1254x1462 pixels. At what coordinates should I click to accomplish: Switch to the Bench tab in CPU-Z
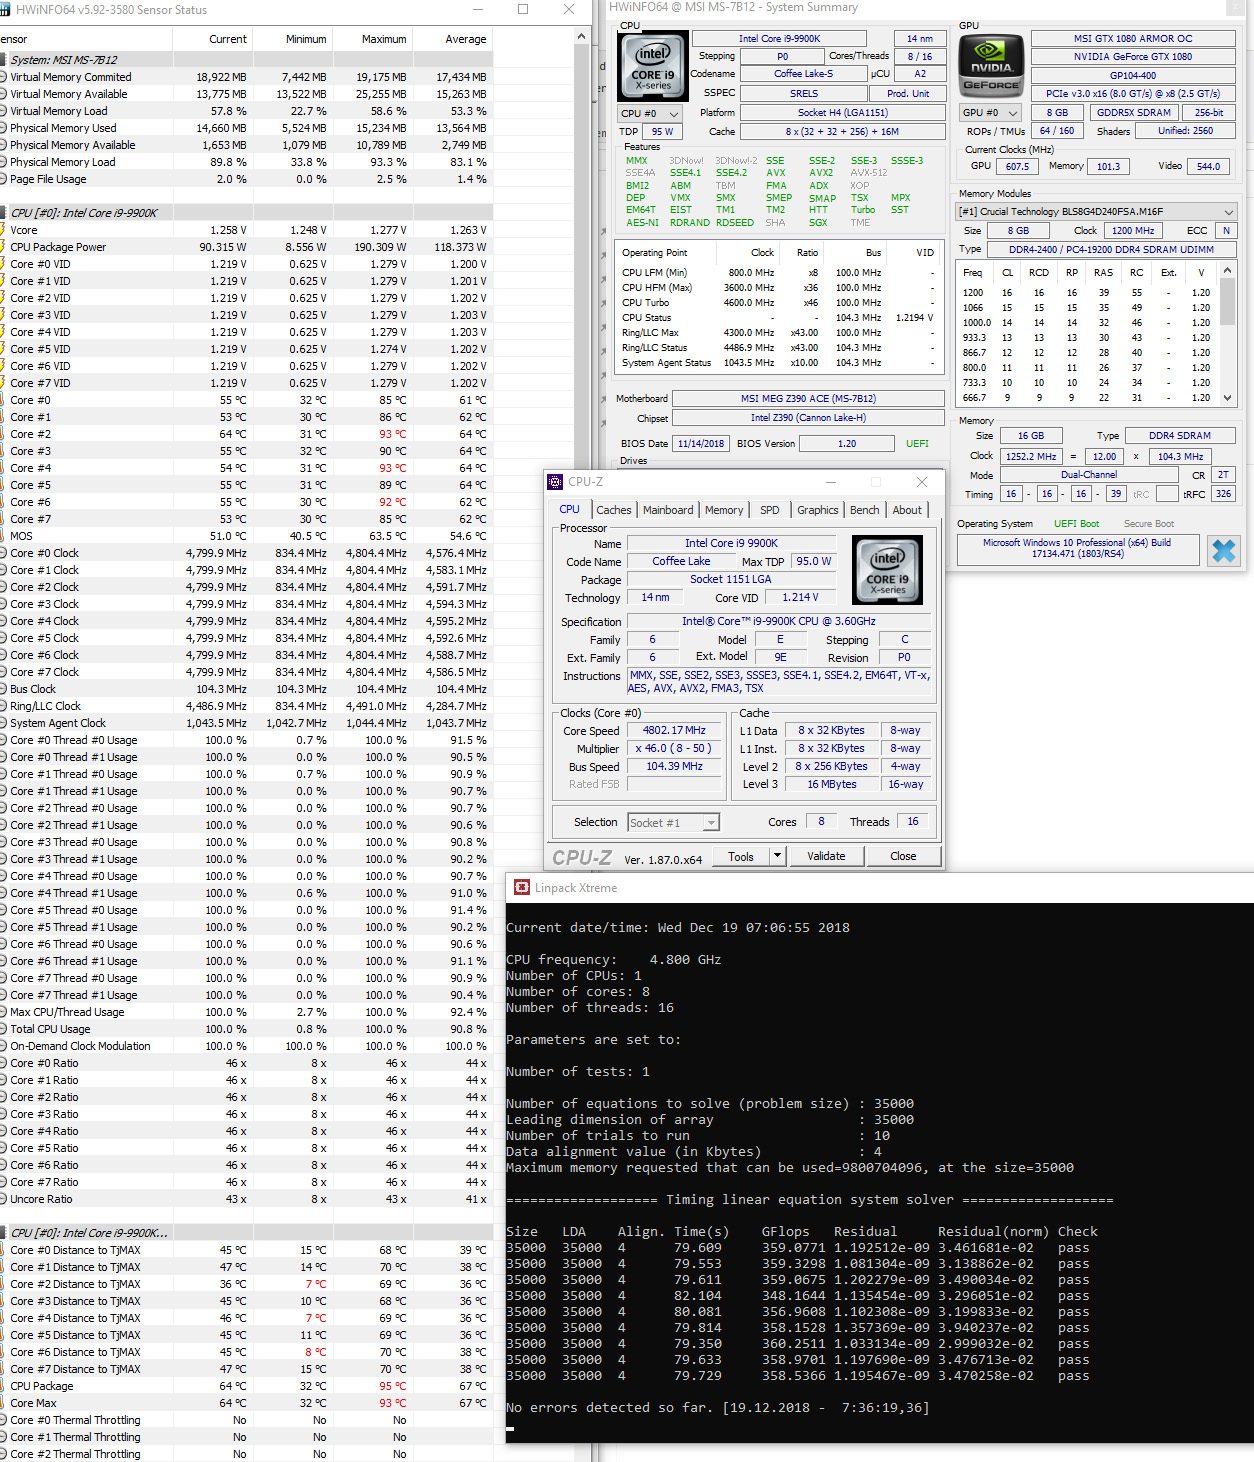click(864, 510)
